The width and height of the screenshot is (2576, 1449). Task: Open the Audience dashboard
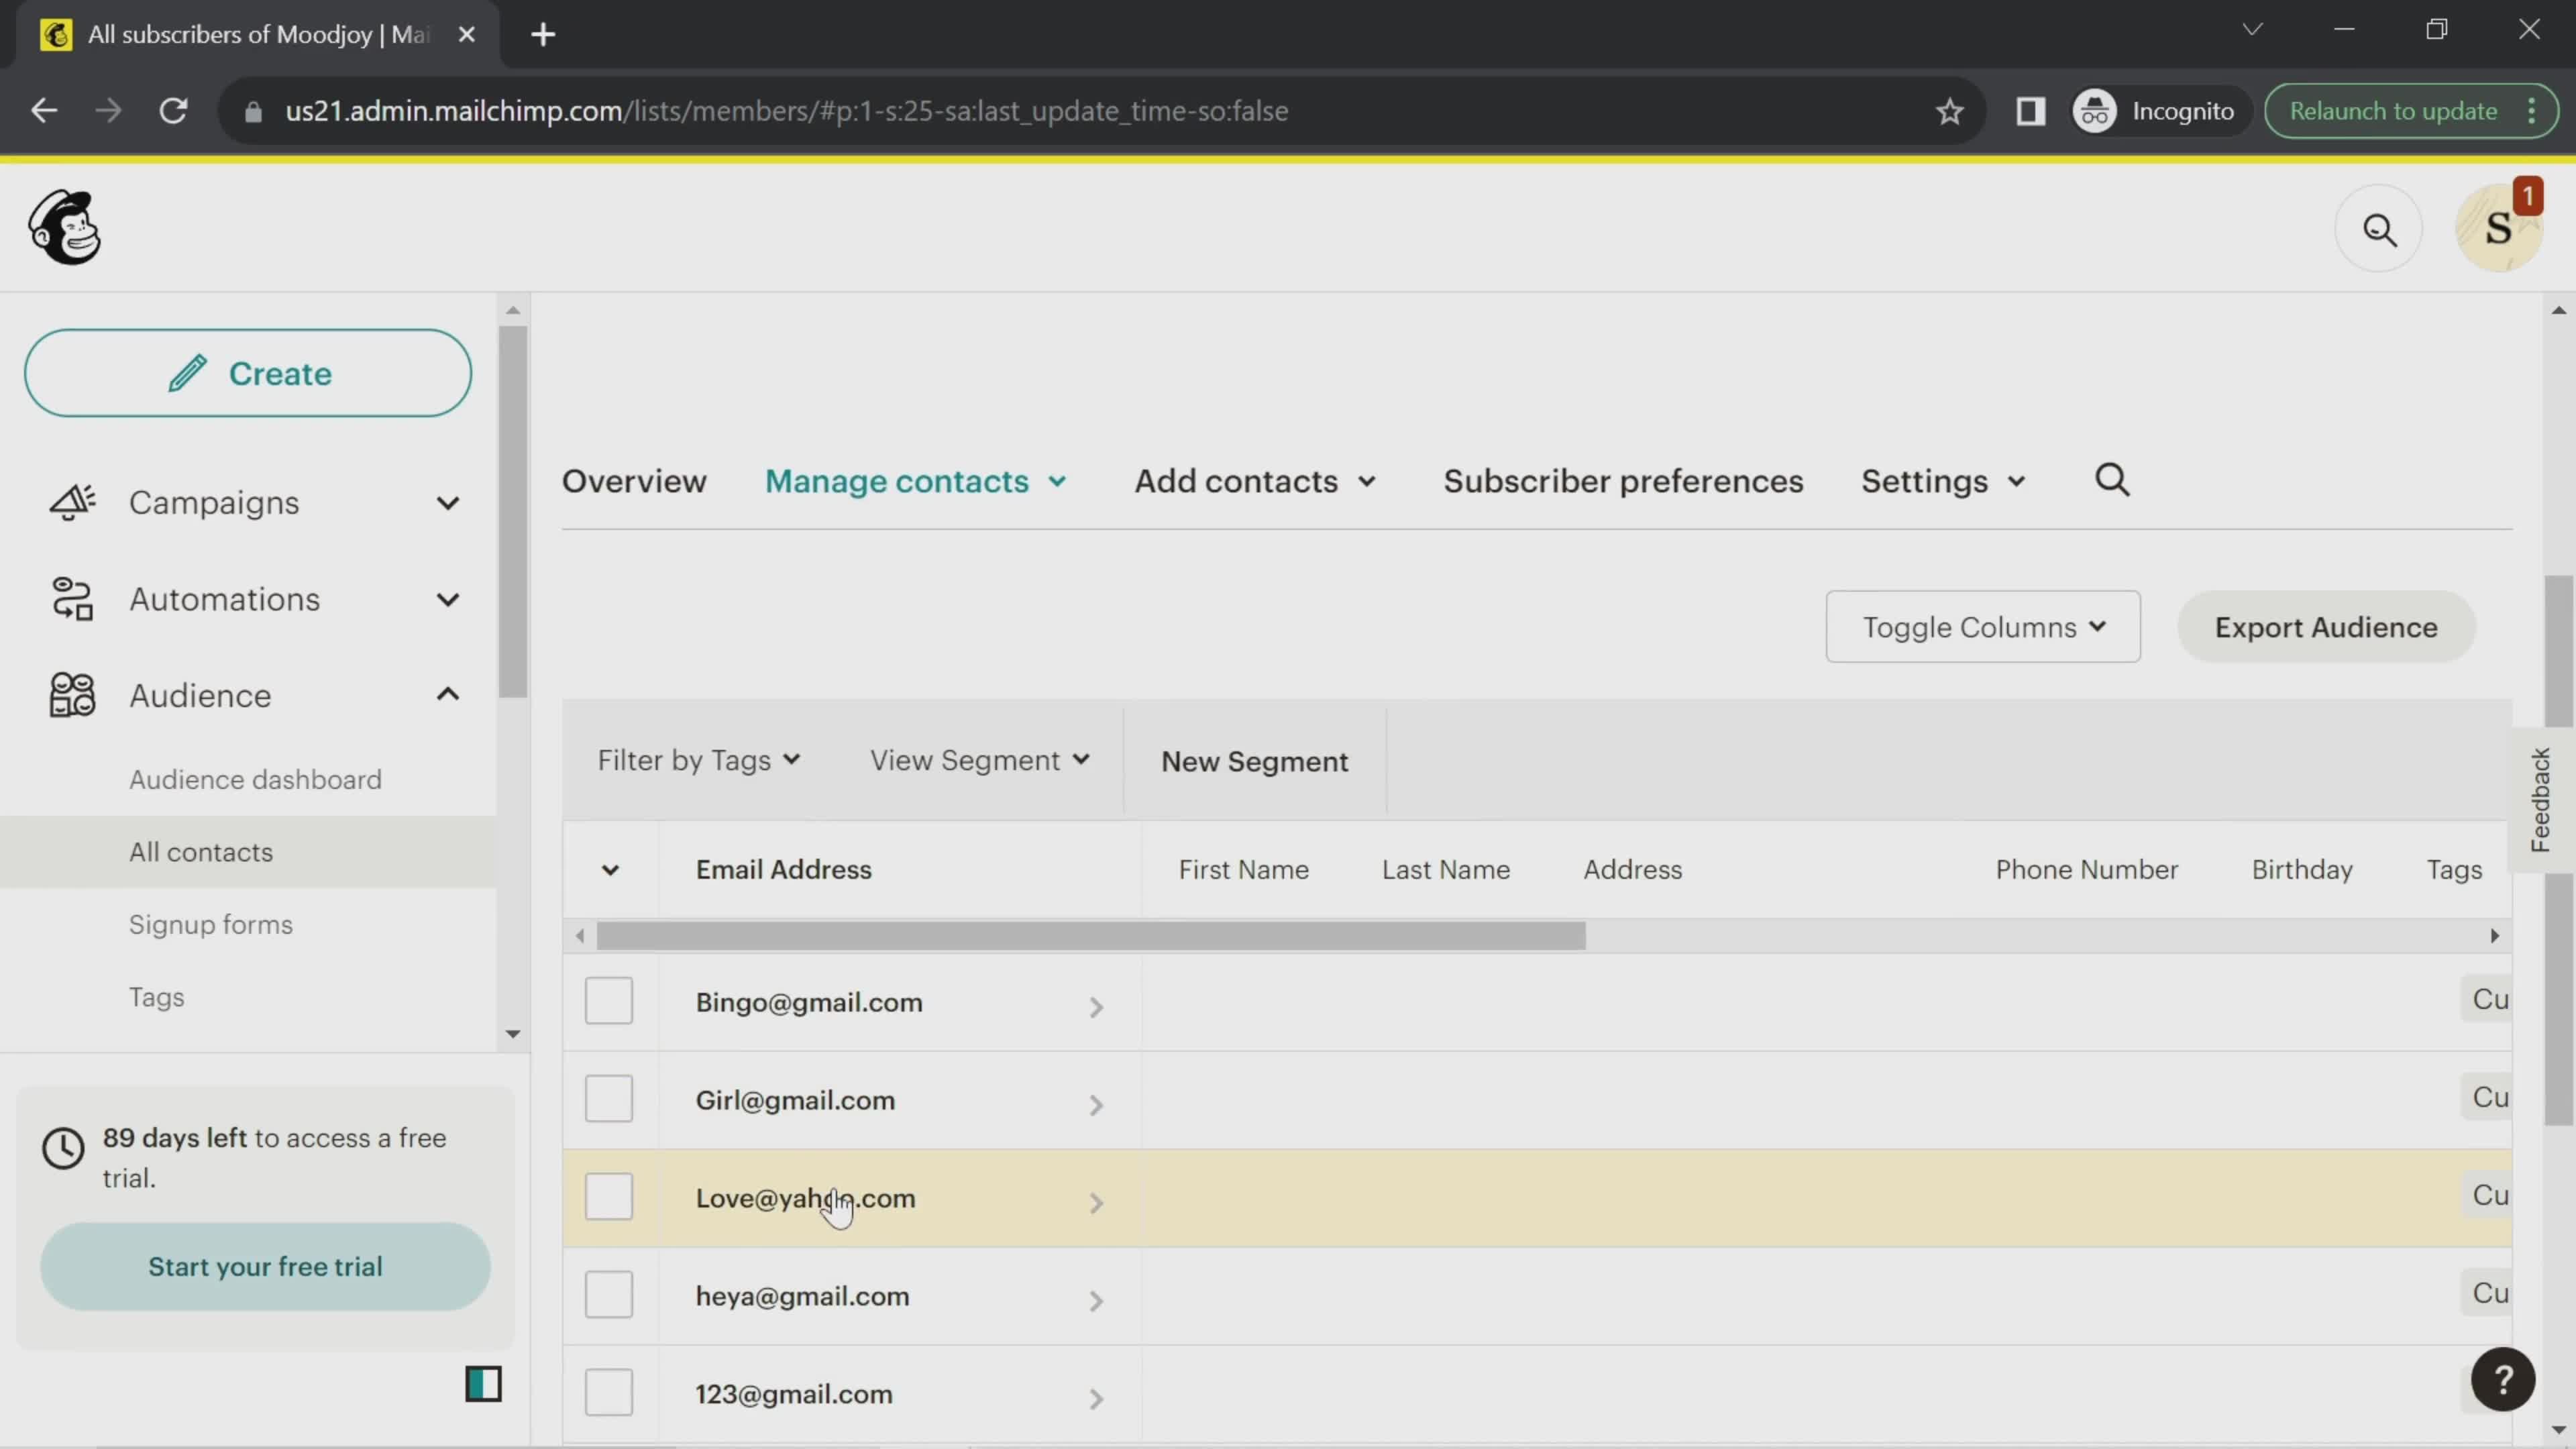256,778
